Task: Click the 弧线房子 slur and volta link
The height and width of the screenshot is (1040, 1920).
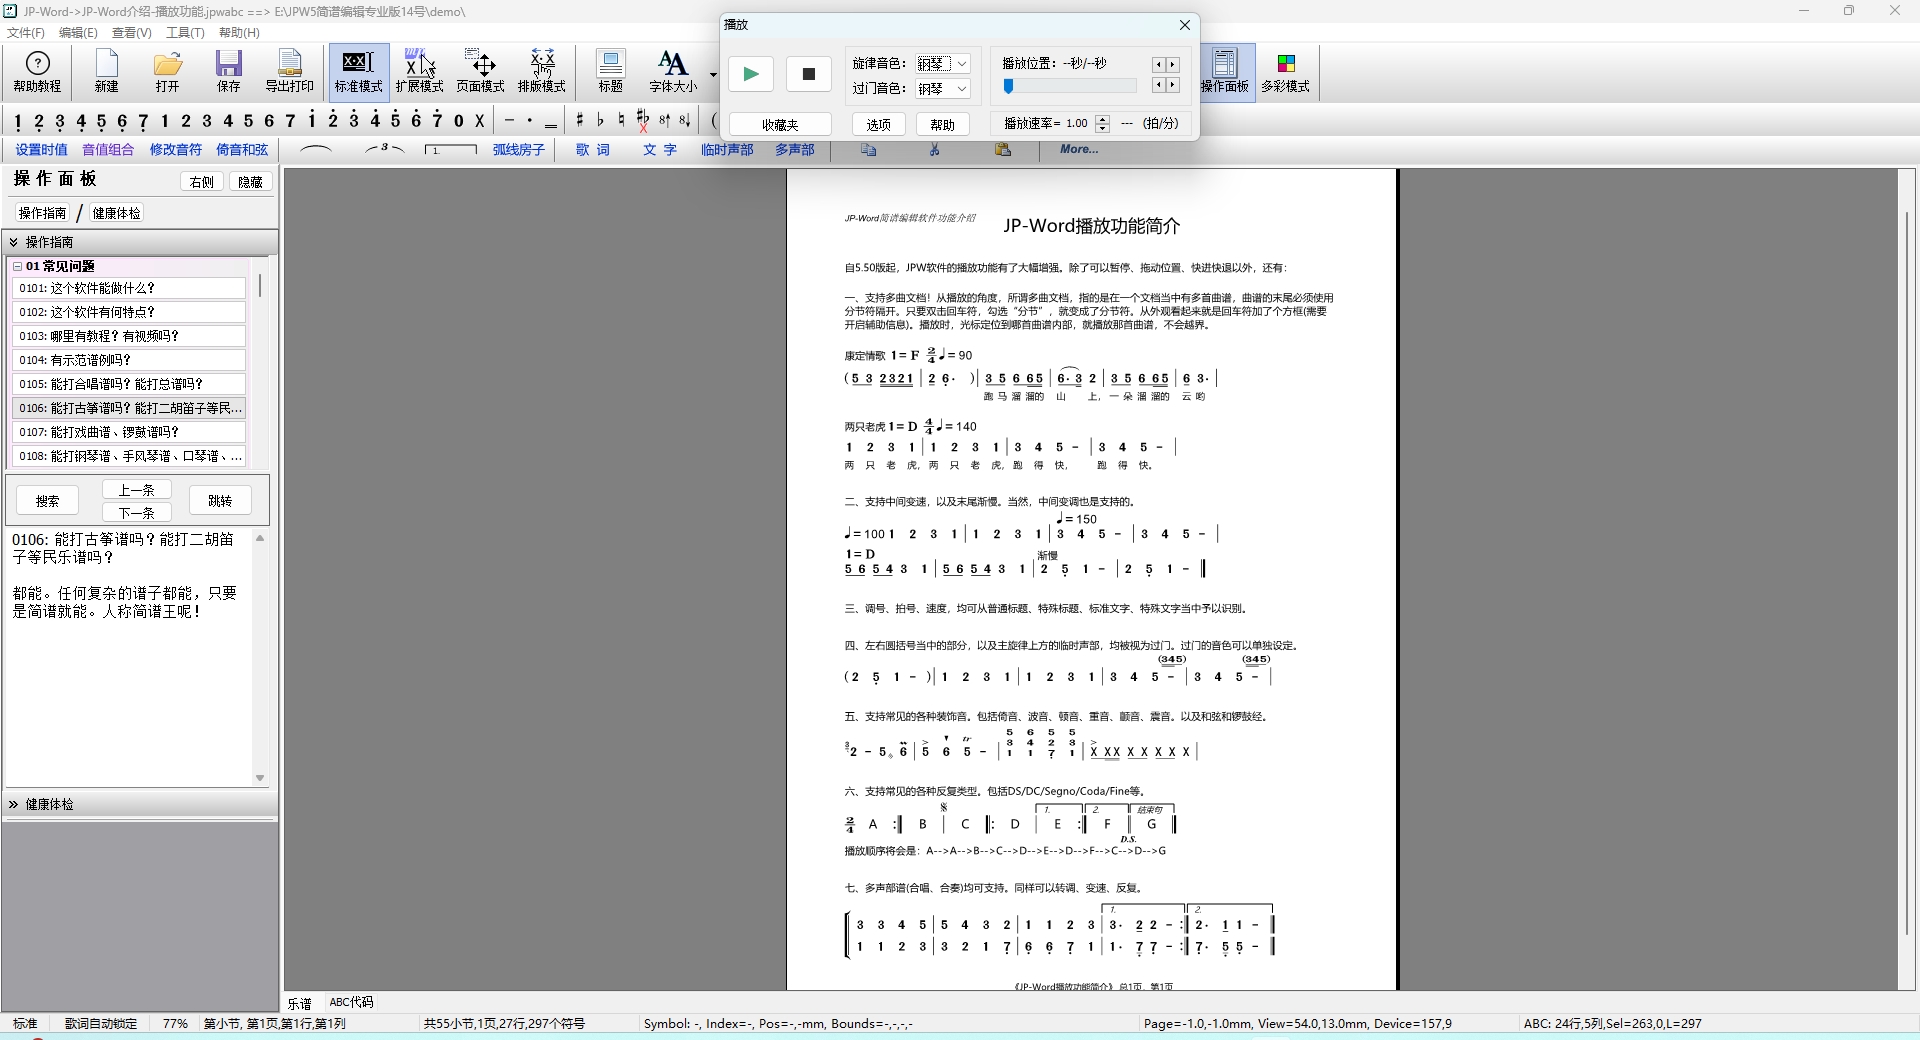Action: coord(519,150)
